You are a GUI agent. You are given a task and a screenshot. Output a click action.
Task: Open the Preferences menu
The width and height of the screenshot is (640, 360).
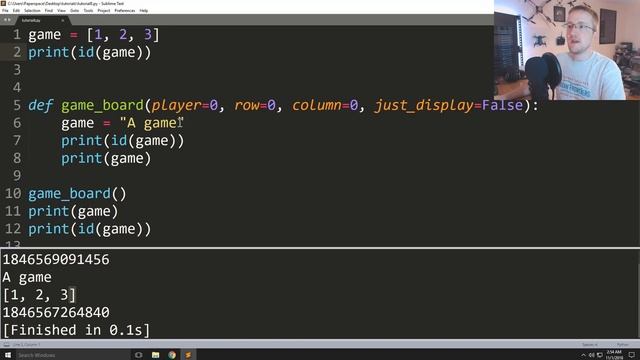(x=124, y=11)
